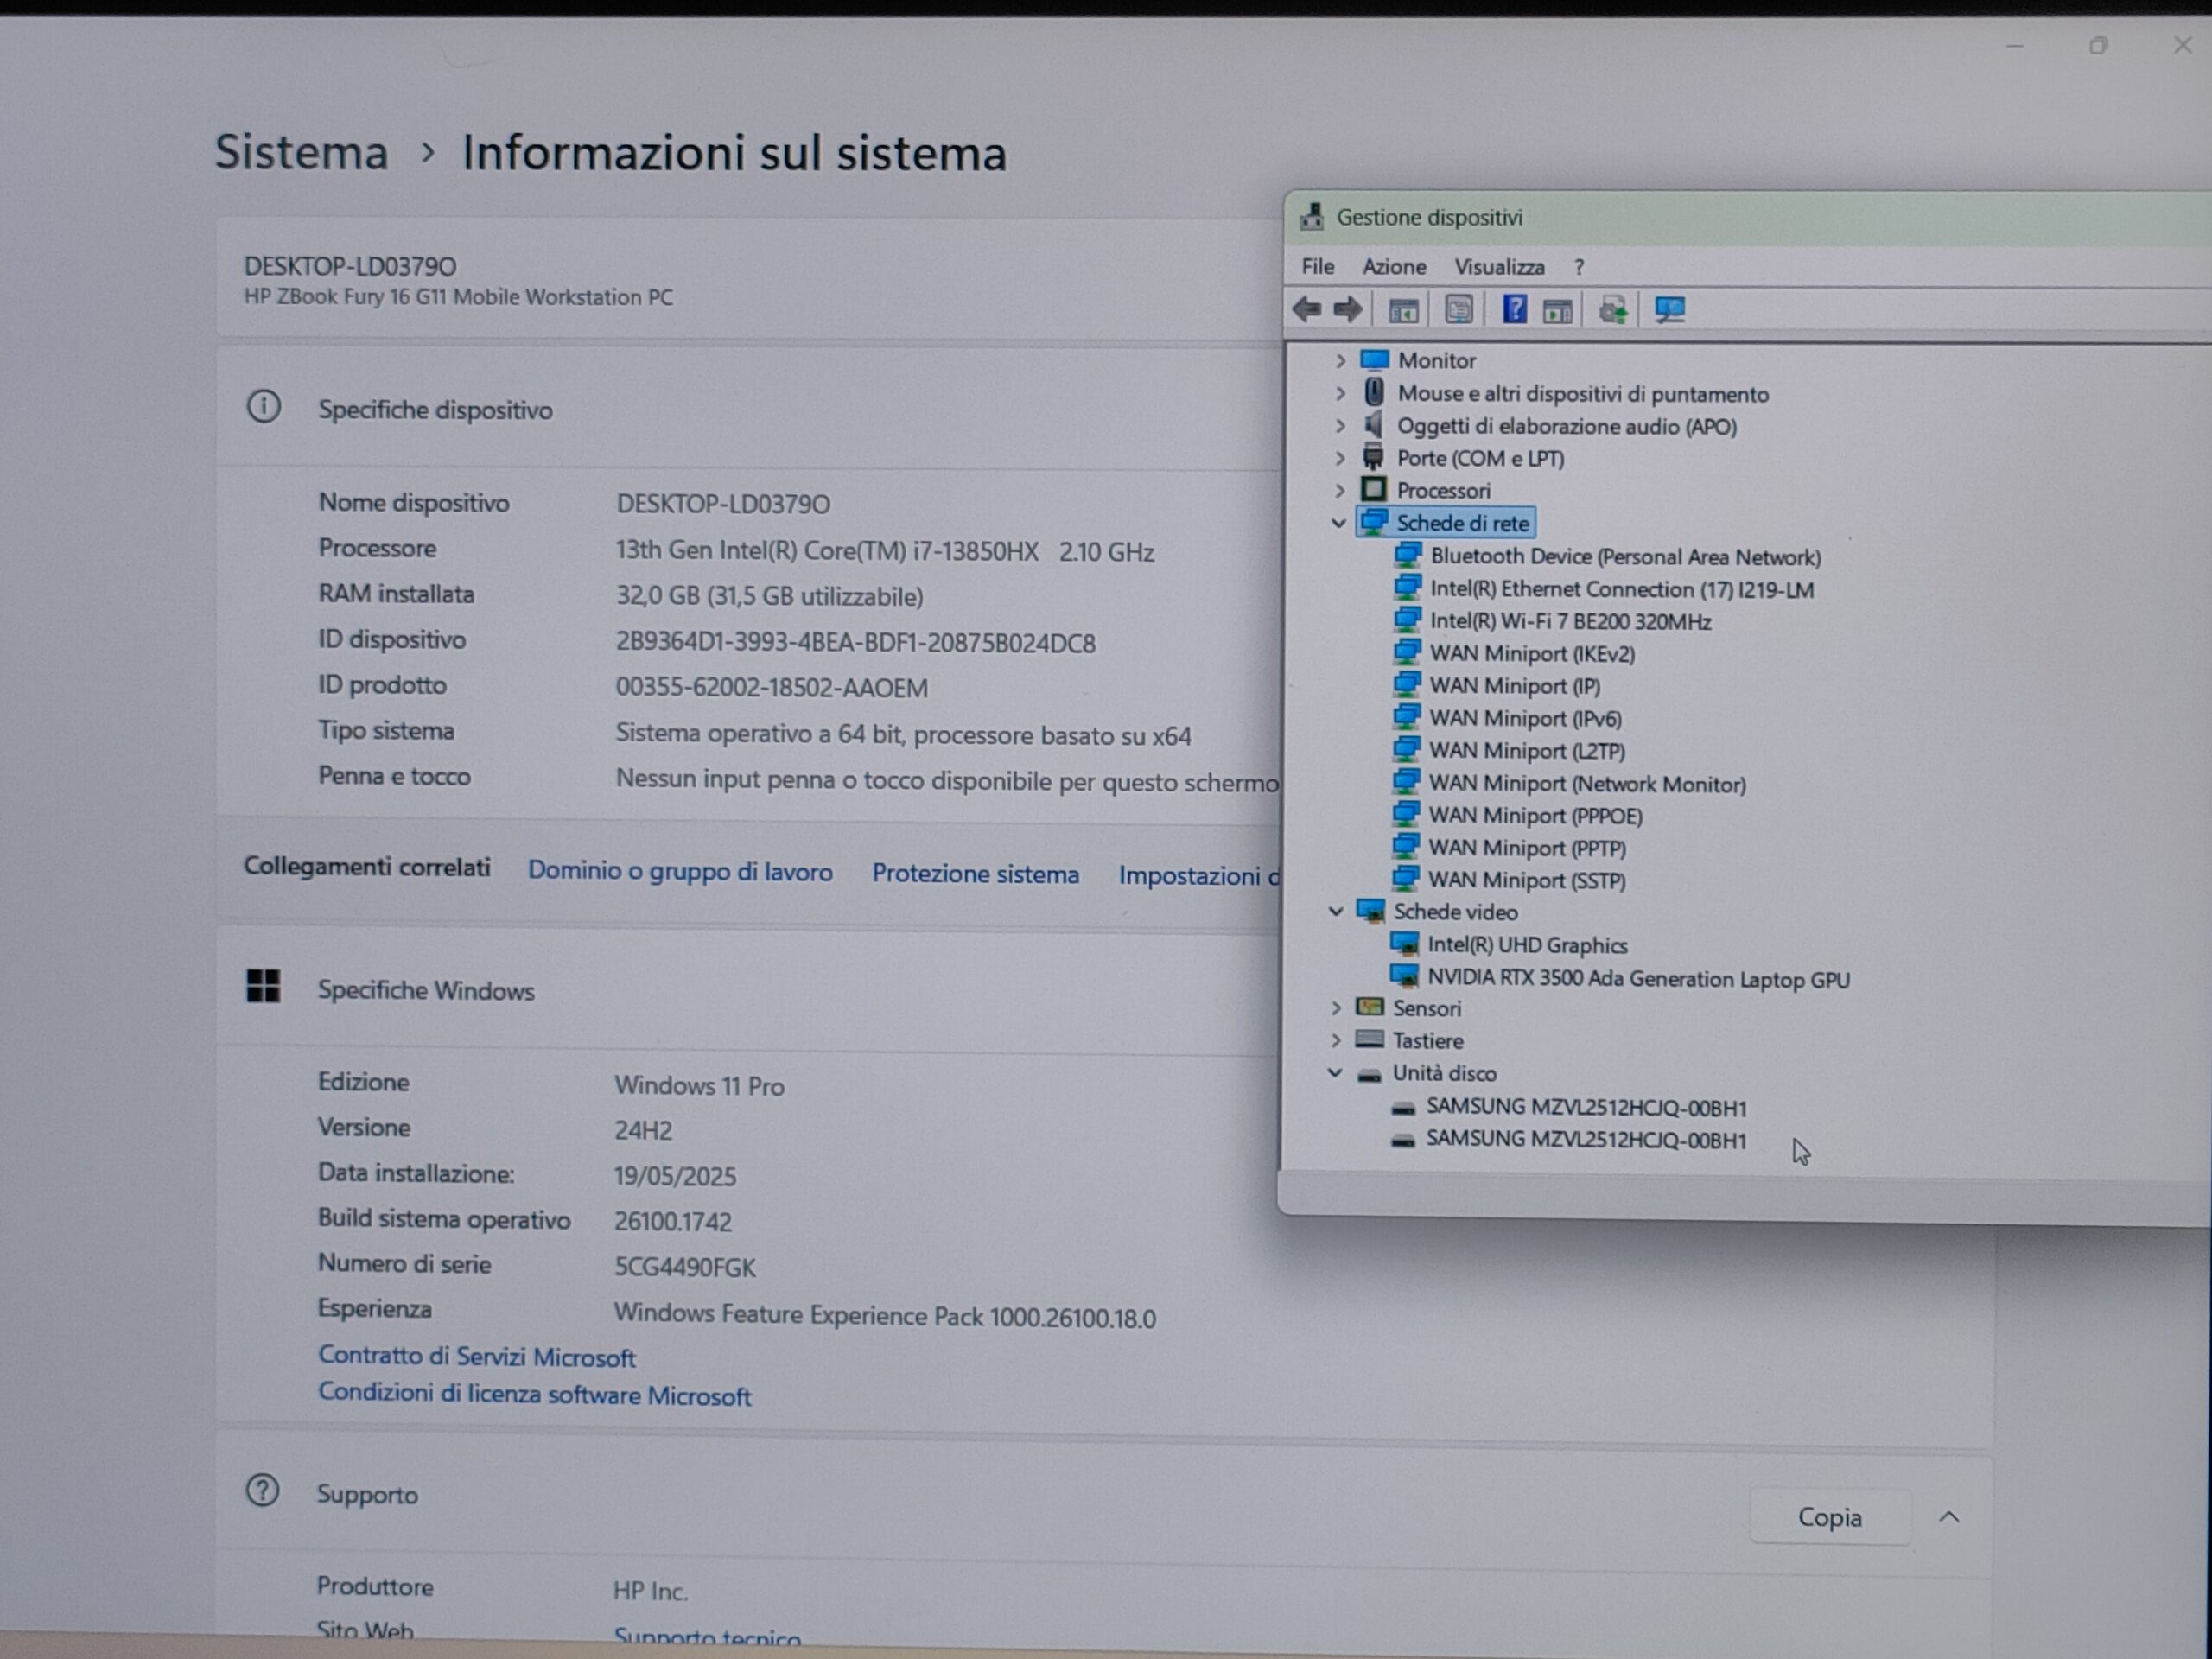This screenshot has height=1659, width=2212.
Task: Open Protezione sistema link
Action: [x=975, y=874]
